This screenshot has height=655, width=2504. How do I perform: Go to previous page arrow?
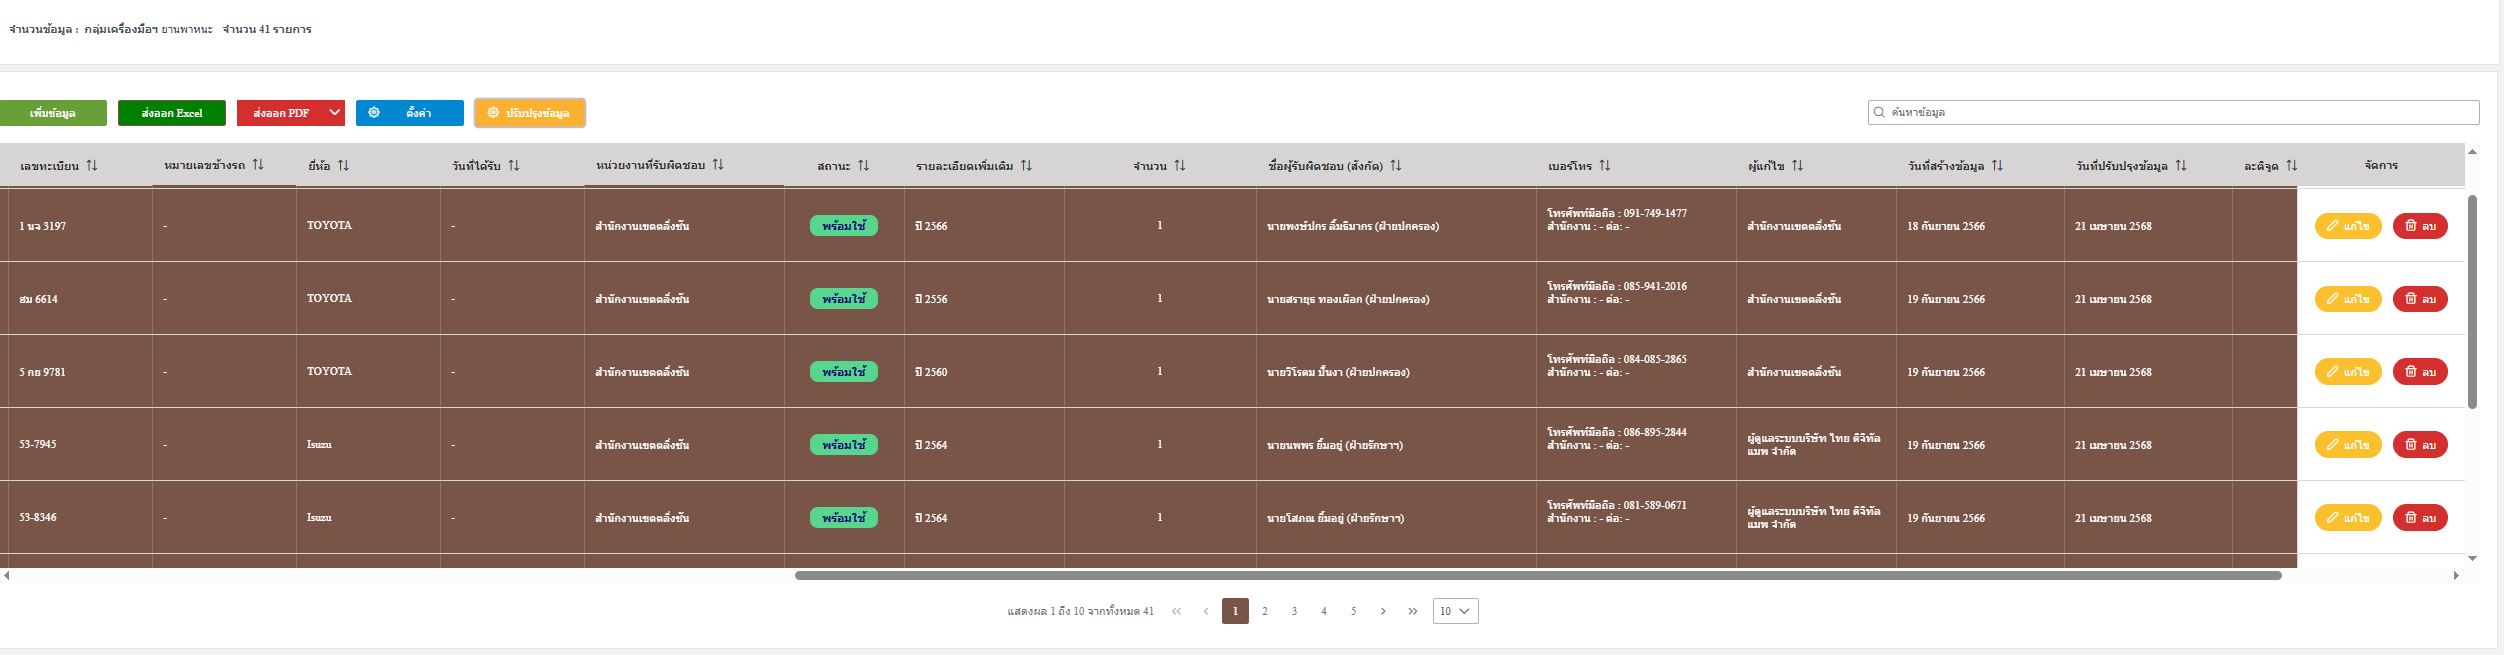click(1206, 611)
